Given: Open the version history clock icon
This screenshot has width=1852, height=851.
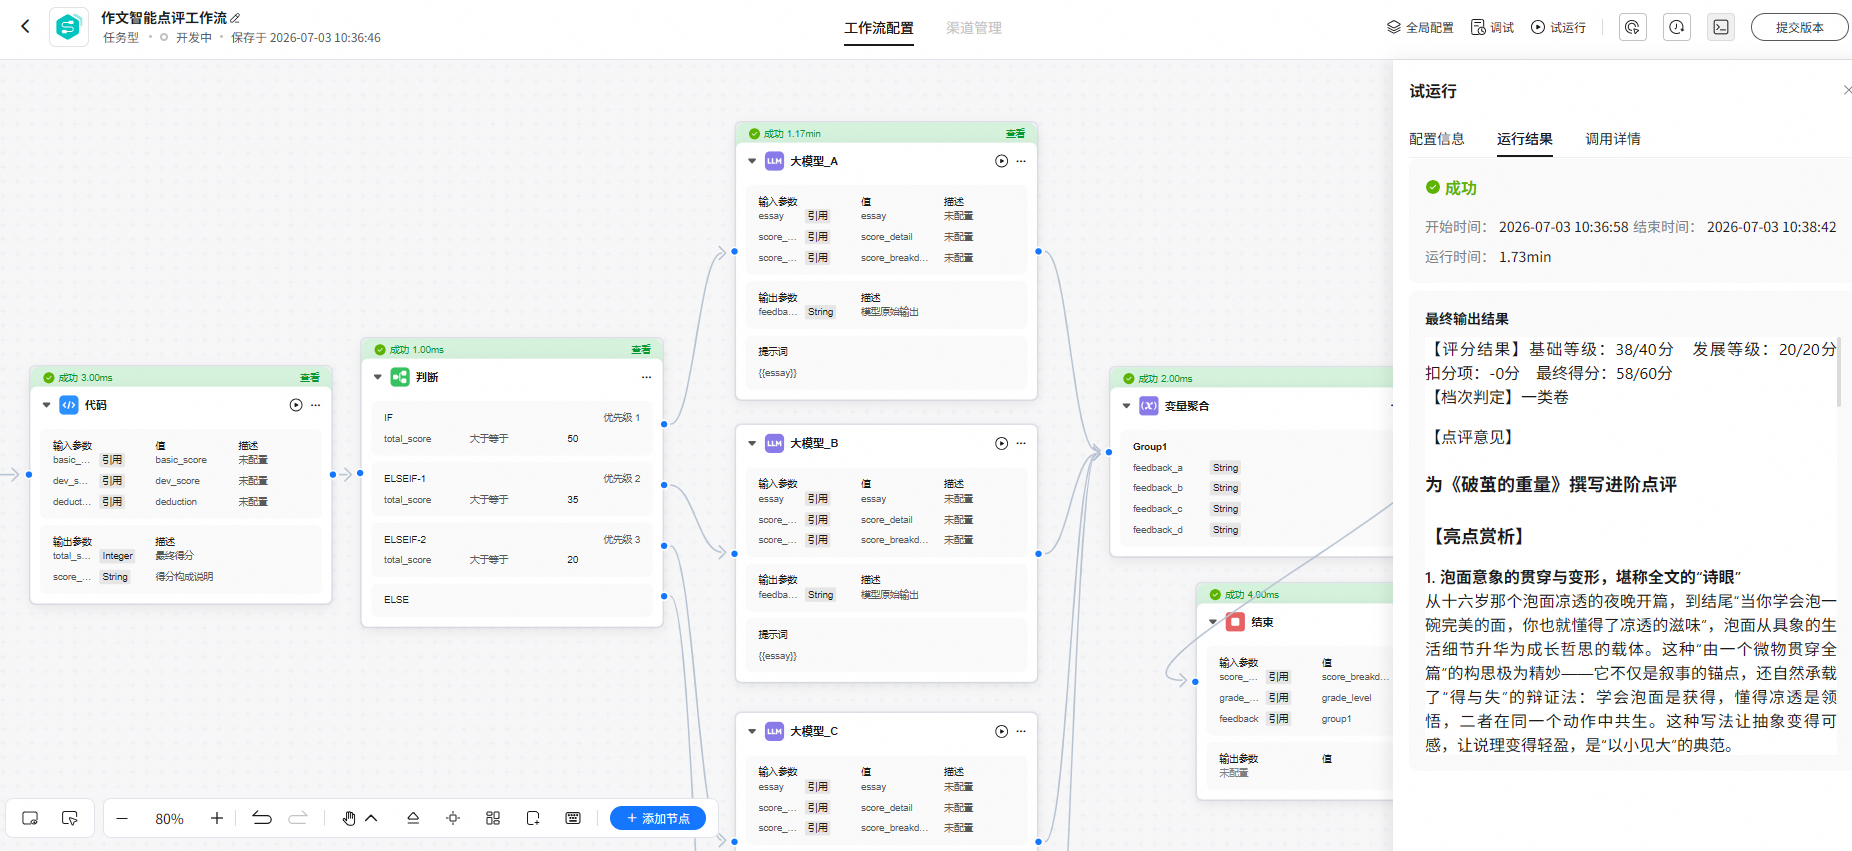Looking at the screenshot, I should point(1677,27).
